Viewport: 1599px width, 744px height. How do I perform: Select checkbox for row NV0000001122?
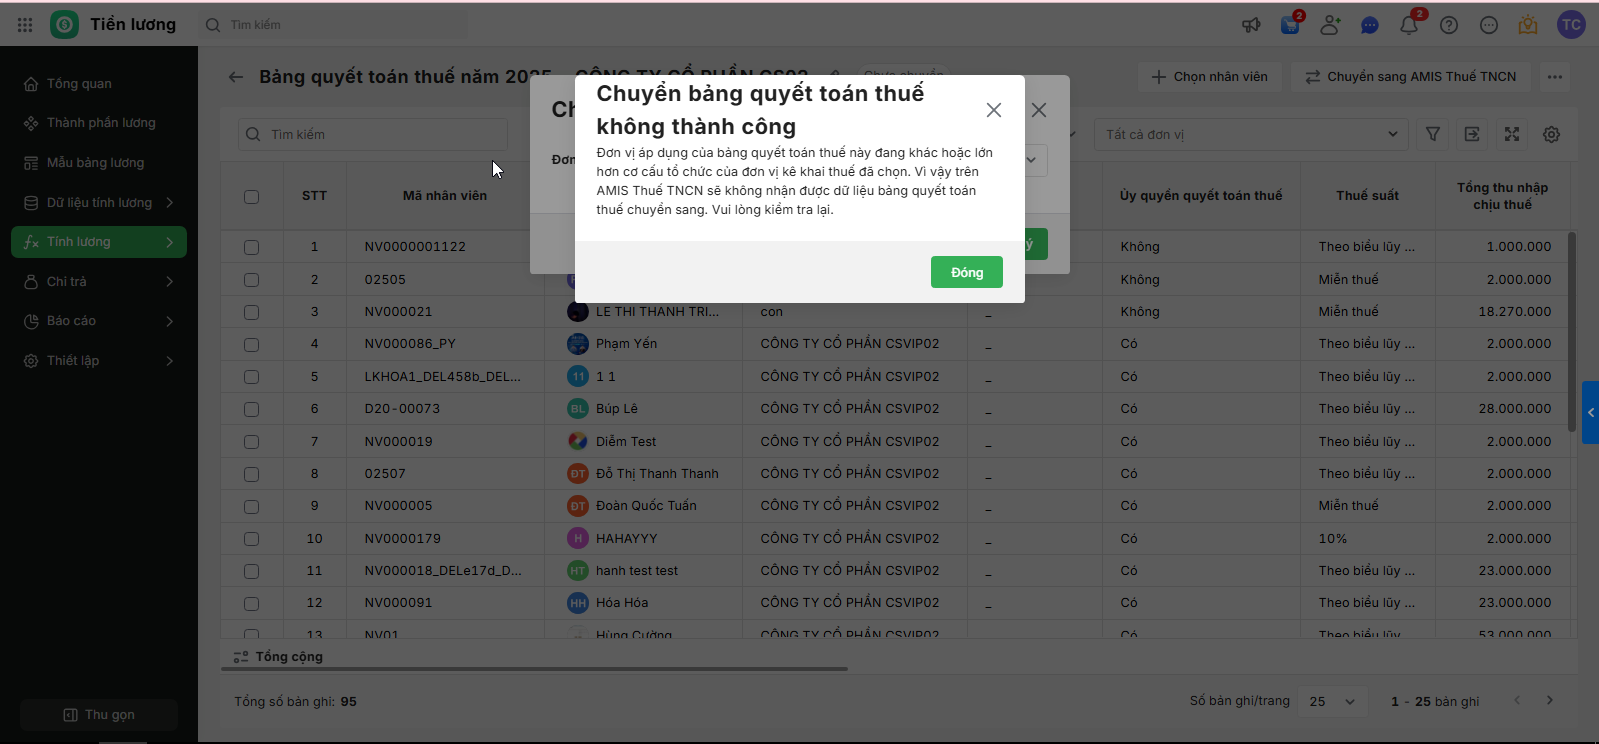pyautogui.click(x=251, y=247)
